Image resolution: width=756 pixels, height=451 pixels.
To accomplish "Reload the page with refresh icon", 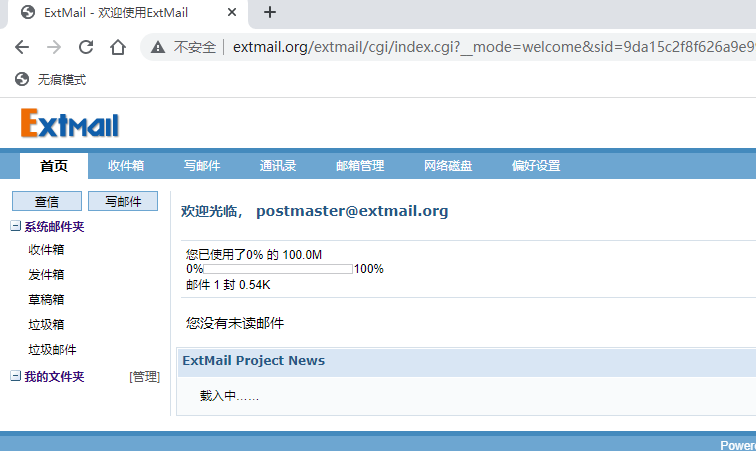I will pos(86,47).
